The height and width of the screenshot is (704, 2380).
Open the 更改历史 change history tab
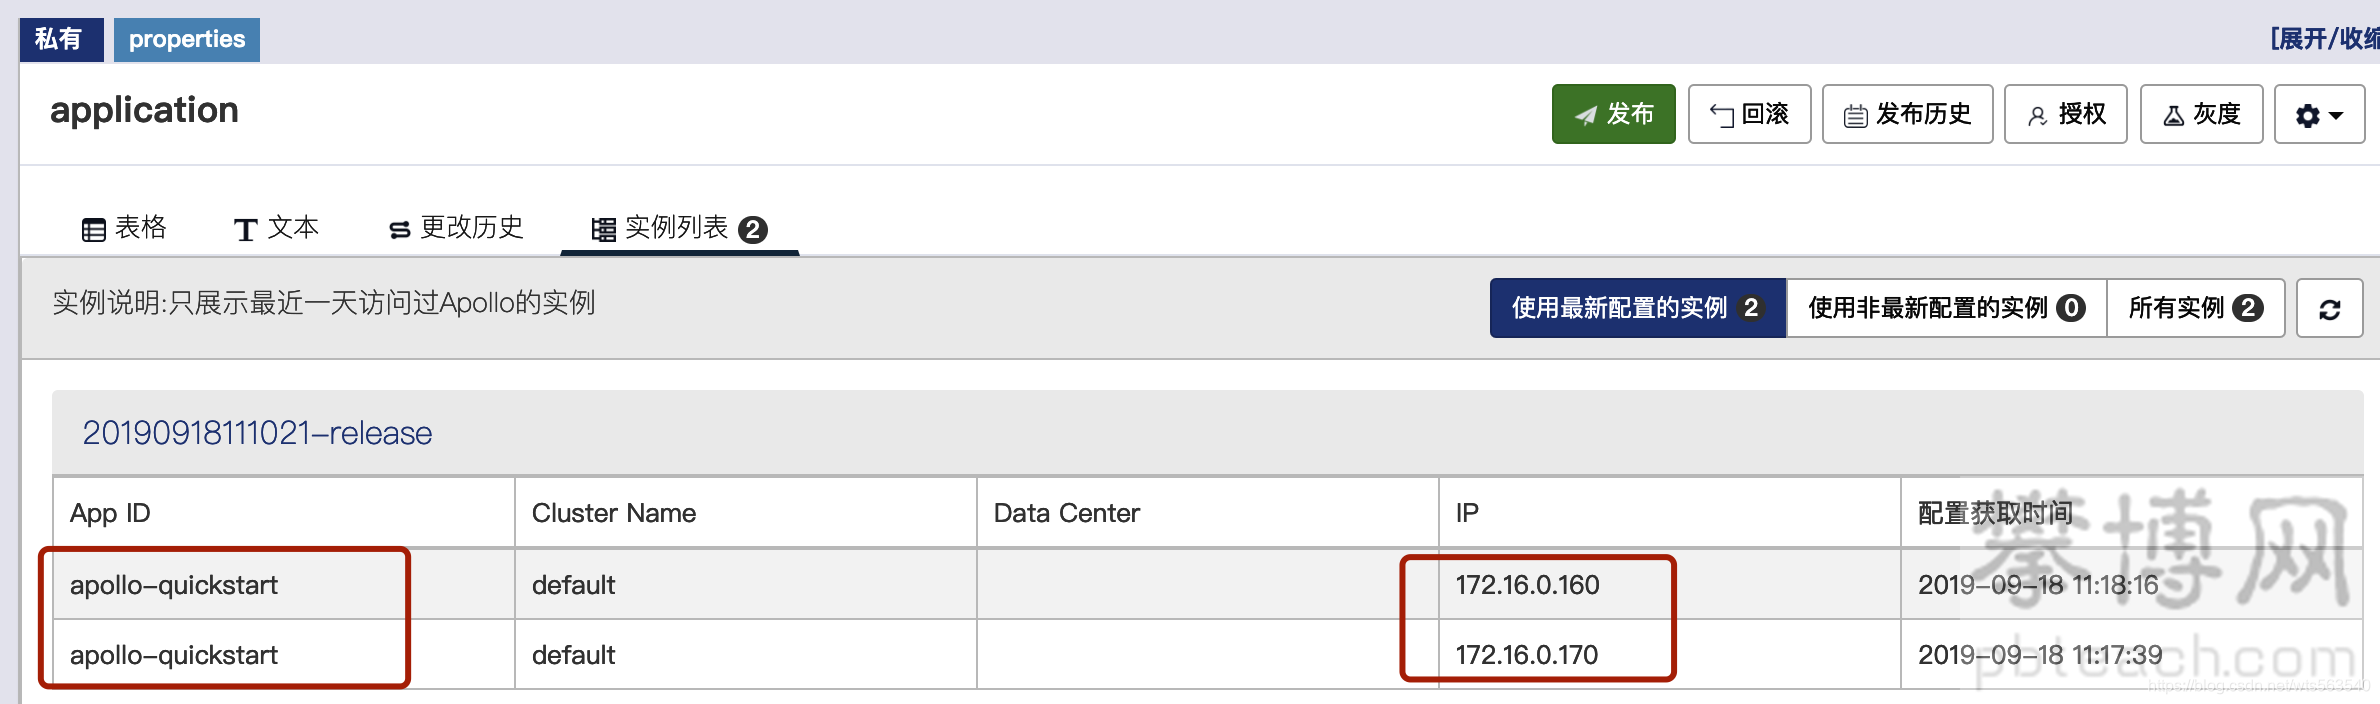pyautogui.click(x=456, y=228)
